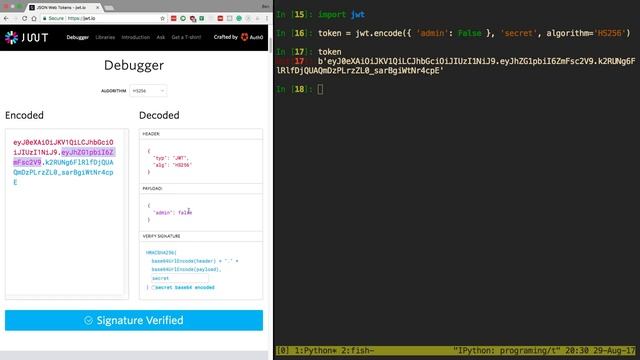This screenshot has height=360, width=640.
Task: Click the IPython In [18] prompt line
Action: pyautogui.click(x=300, y=89)
